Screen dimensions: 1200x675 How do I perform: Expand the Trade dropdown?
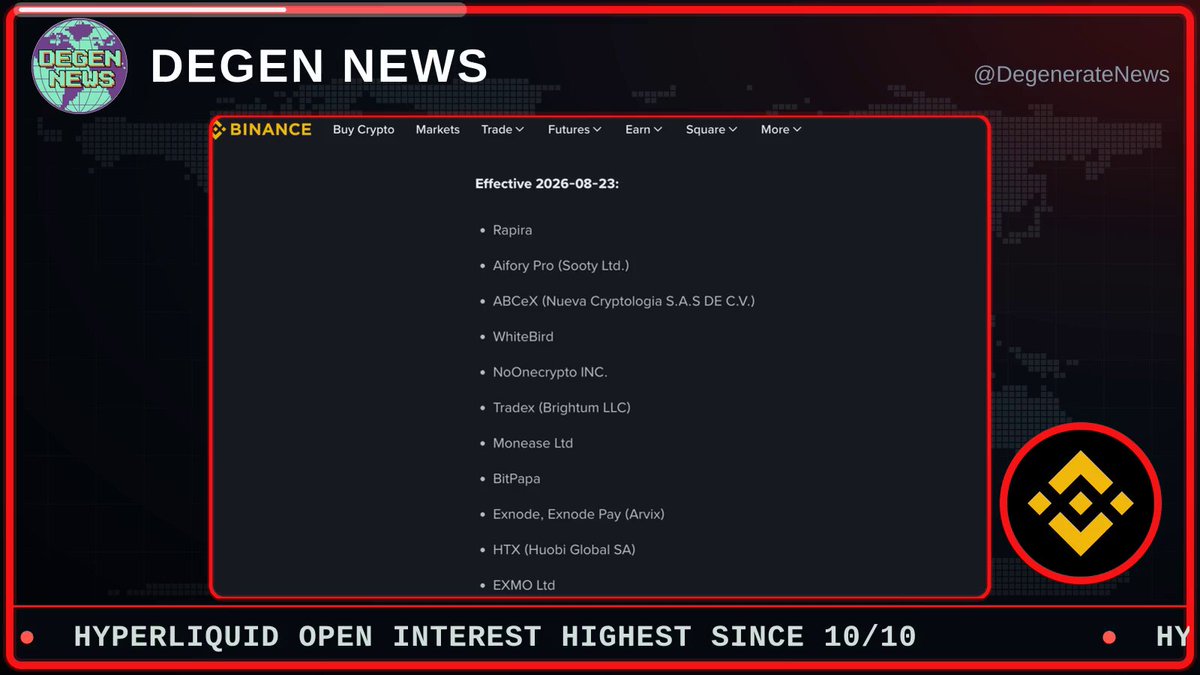pos(504,130)
